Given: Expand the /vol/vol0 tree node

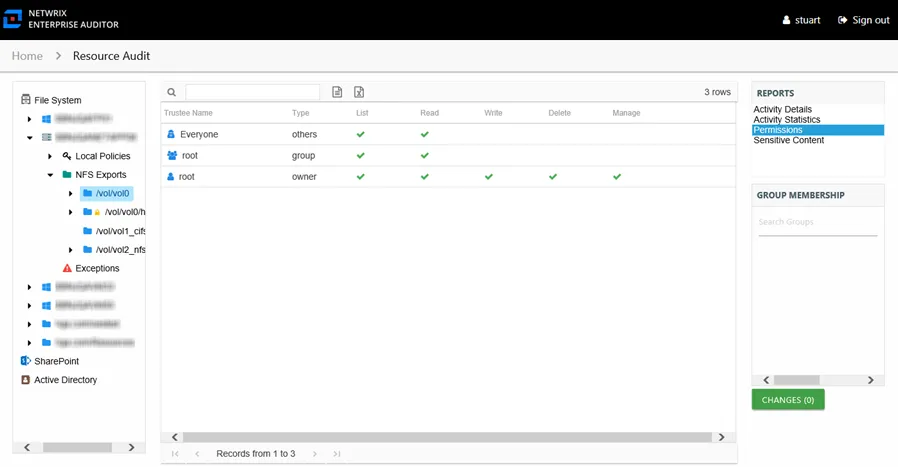Looking at the screenshot, I should [x=70, y=194].
